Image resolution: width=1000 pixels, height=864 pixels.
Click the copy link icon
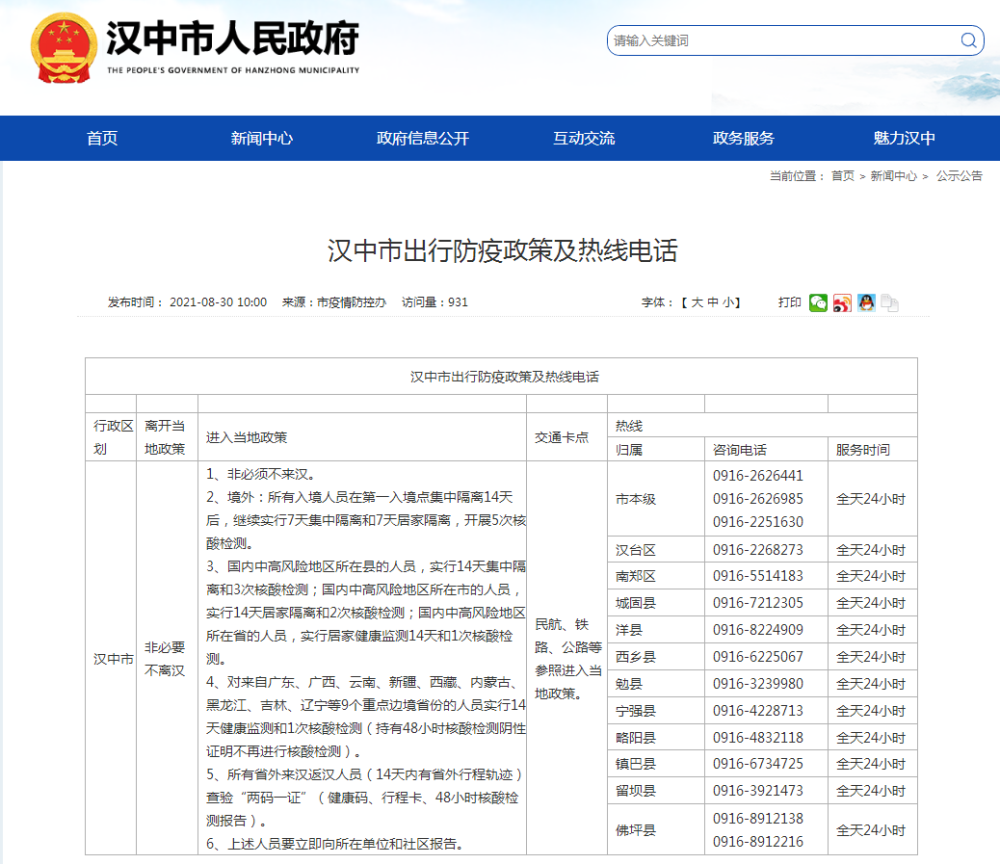point(890,303)
